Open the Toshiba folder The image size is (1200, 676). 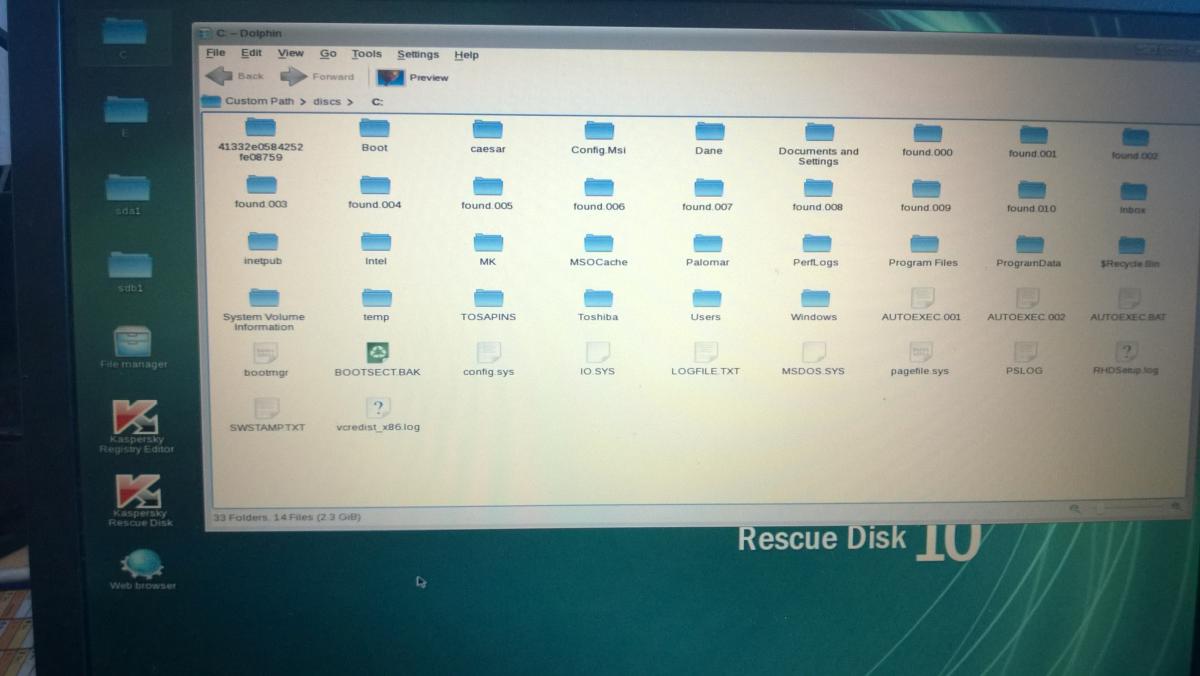598,305
